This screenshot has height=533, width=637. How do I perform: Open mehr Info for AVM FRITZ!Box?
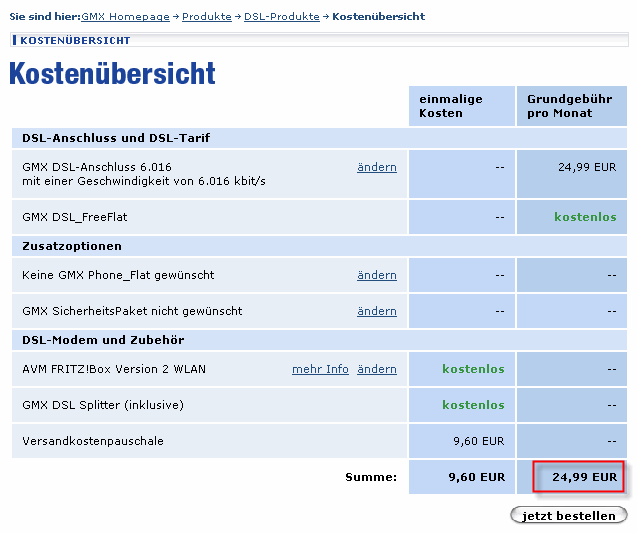pyautogui.click(x=320, y=369)
